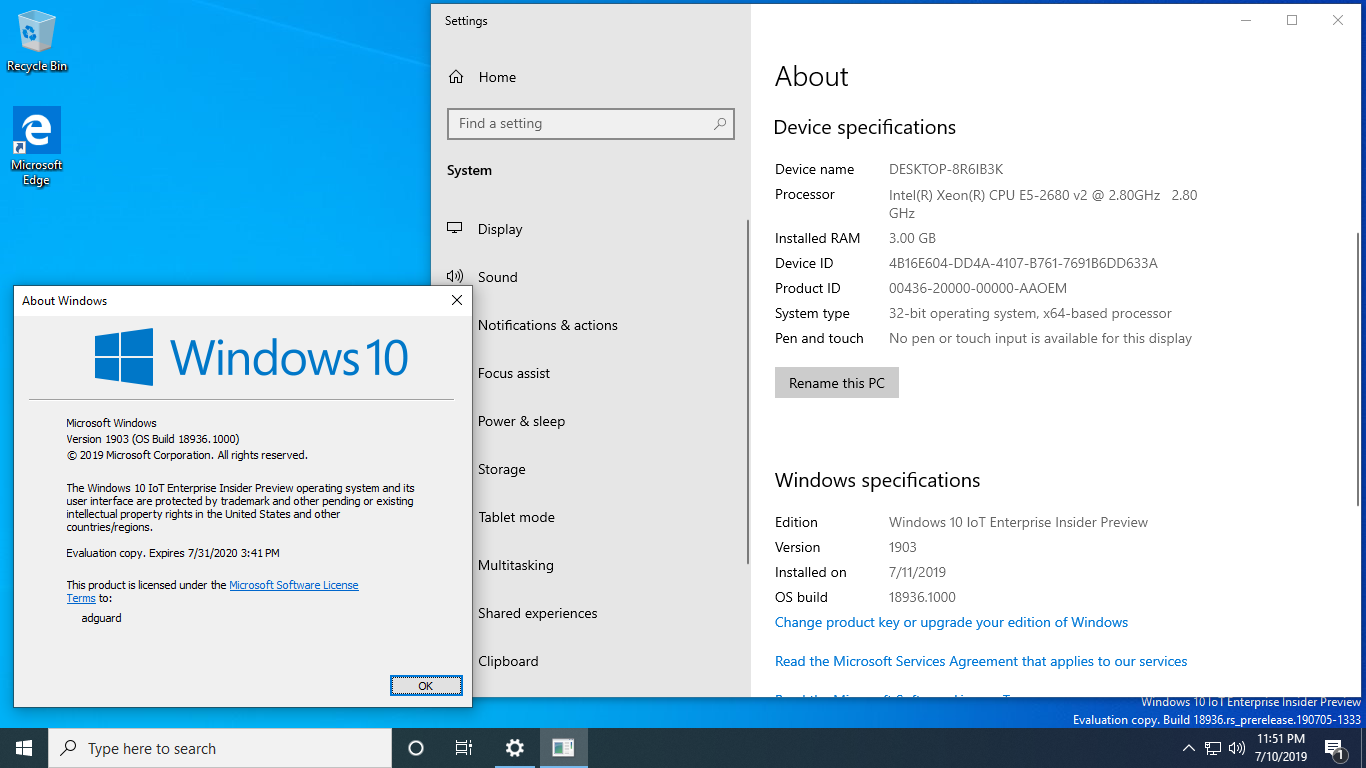Open the Action Center notification icon
The height and width of the screenshot is (768, 1366).
pyautogui.click(x=1335, y=748)
